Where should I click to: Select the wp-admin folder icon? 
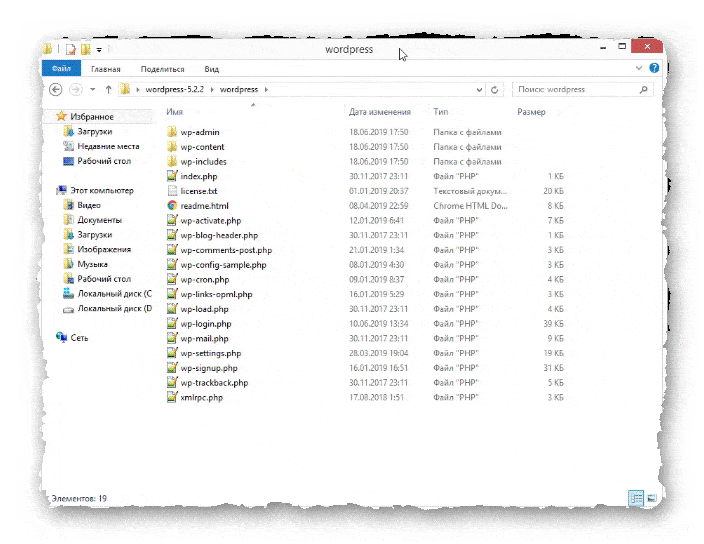172,132
